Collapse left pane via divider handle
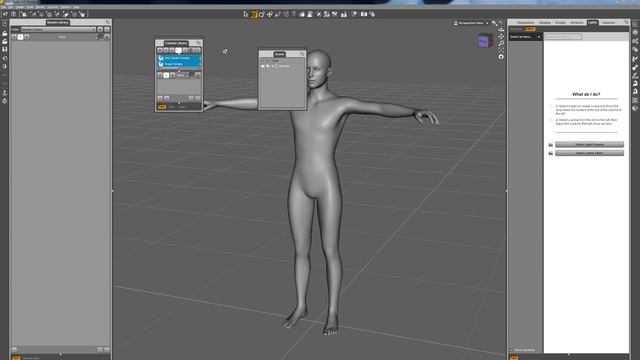This screenshot has height=360, width=640. click(113, 191)
